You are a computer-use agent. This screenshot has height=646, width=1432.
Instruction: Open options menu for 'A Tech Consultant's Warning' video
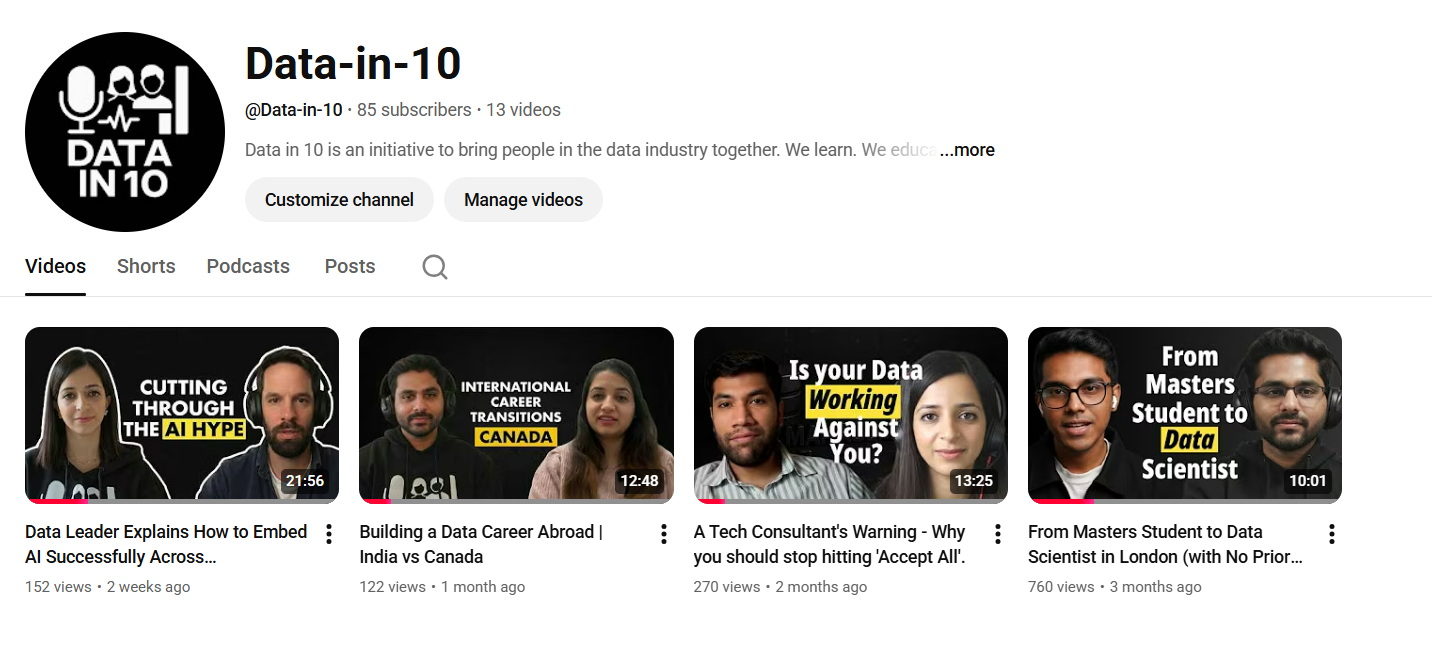pos(998,534)
